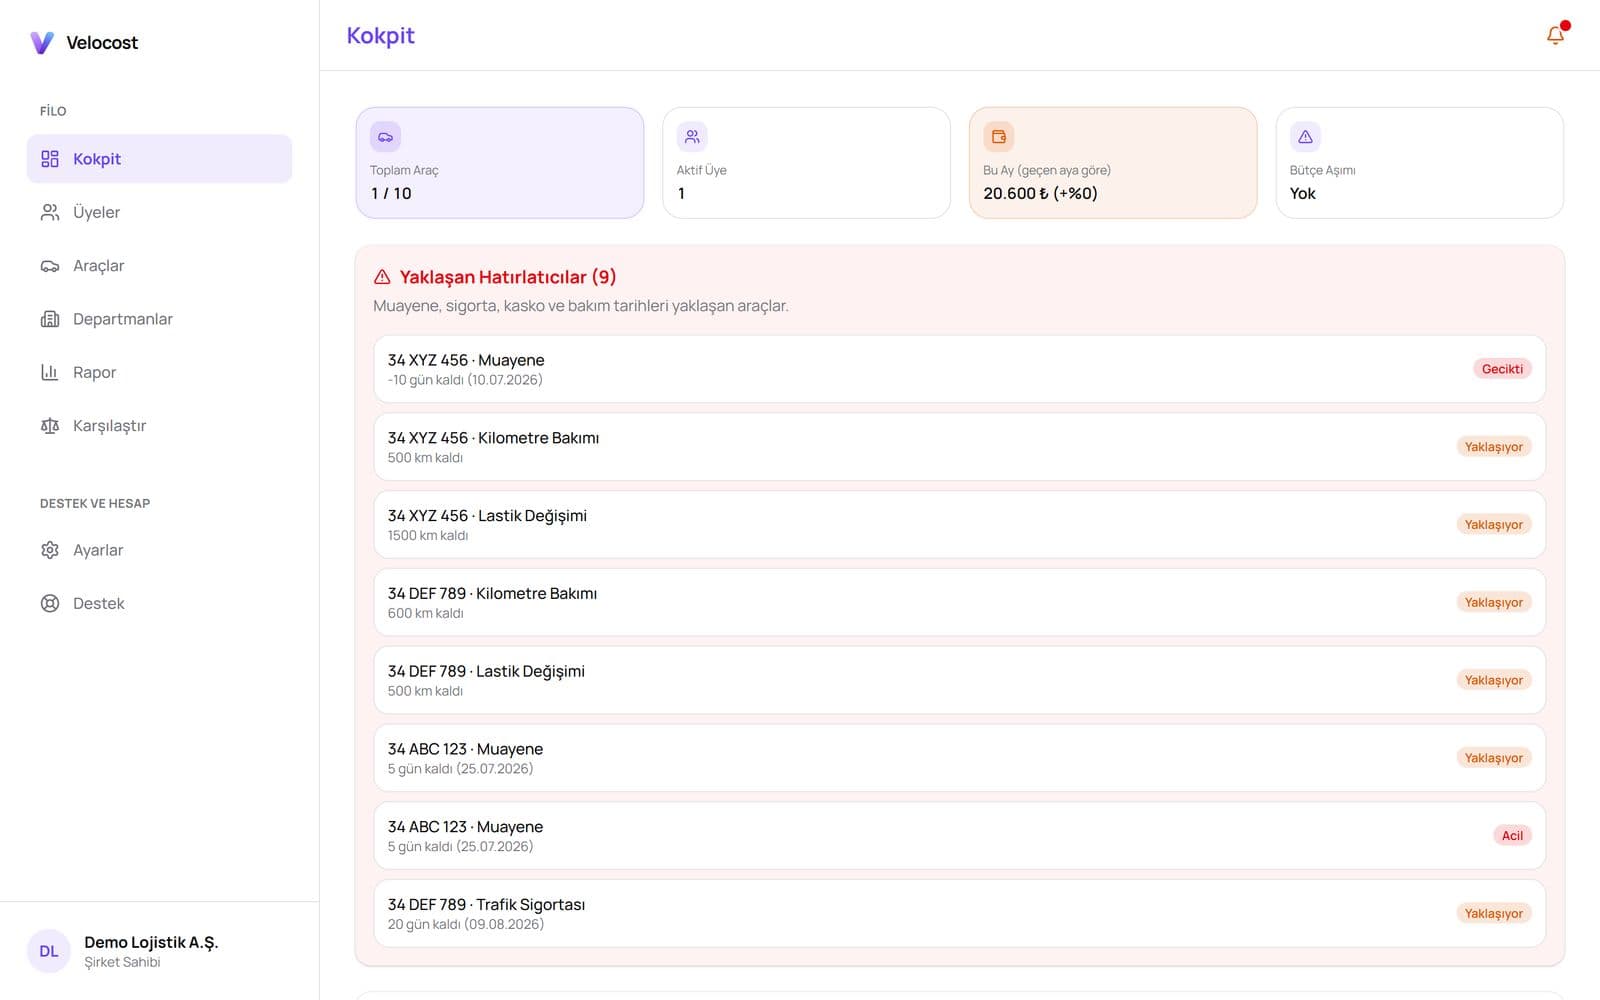Navigate to Departmanlar
The width and height of the screenshot is (1600, 1000).
tap(159, 319)
